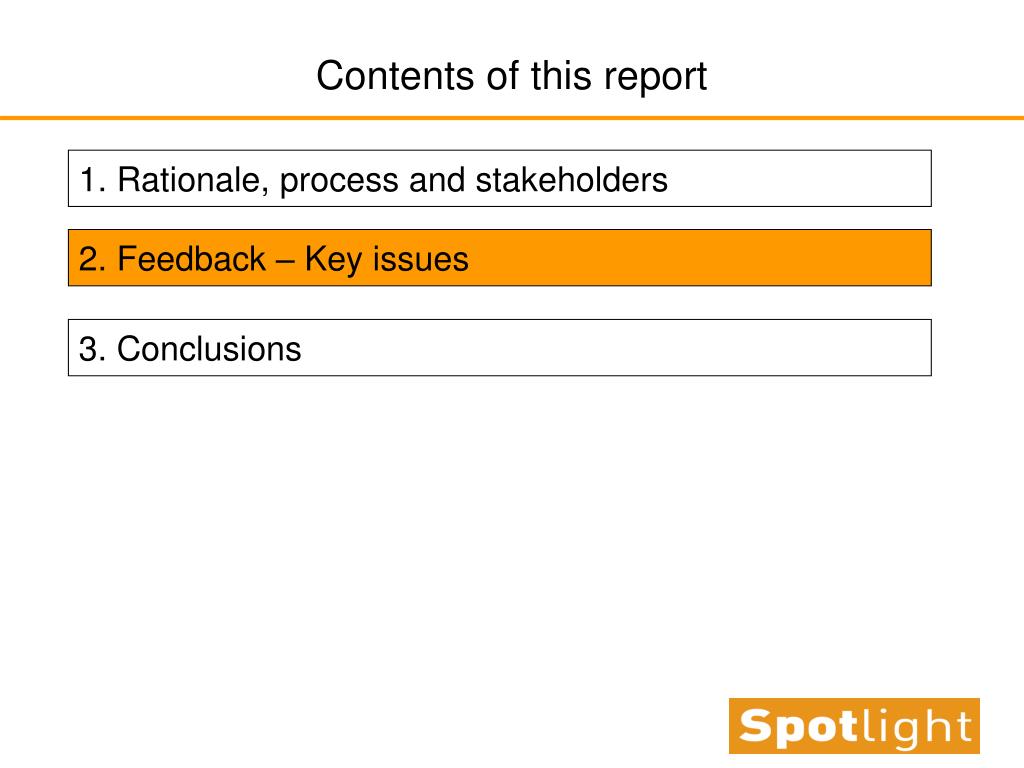Click the 'Contents of this report' title
1024x768 pixels.
(511, 76)
